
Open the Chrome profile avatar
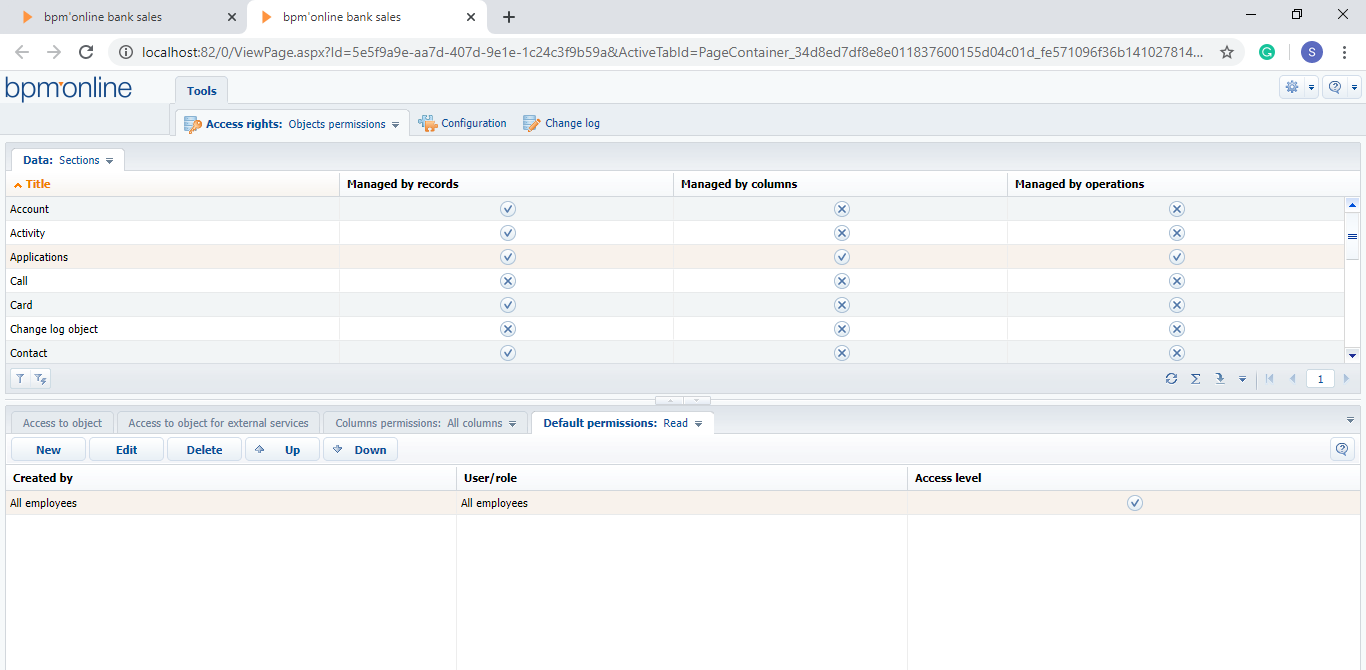click(x=1312, y=52)
